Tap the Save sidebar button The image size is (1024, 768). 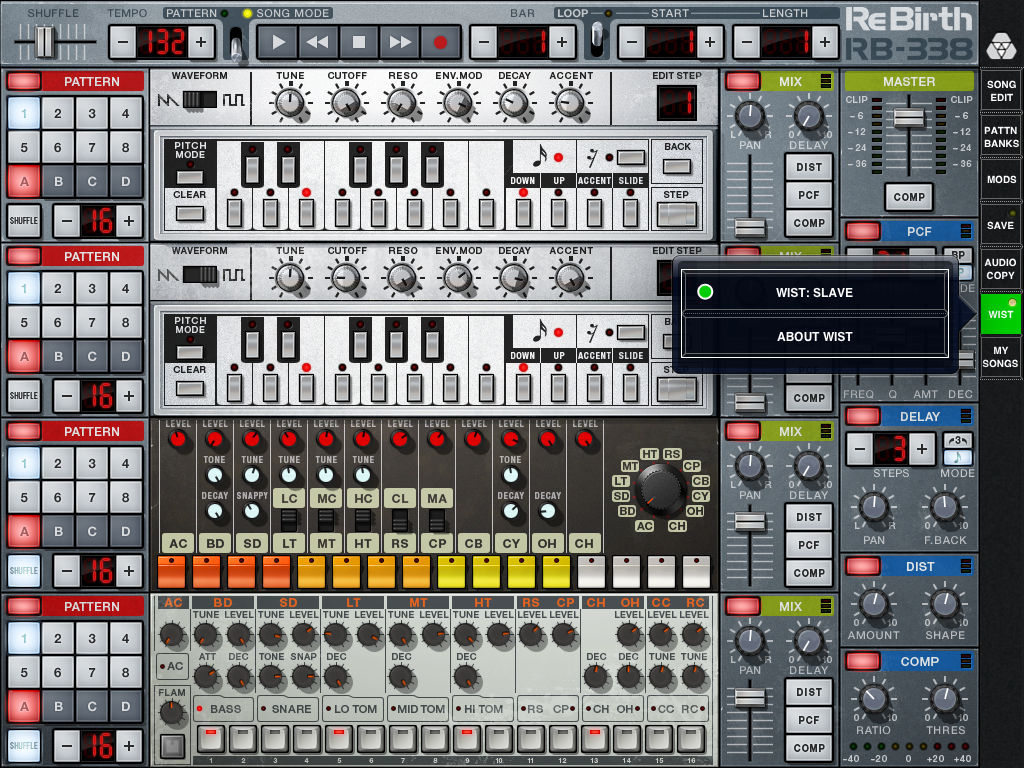(x=1000, y=225)
